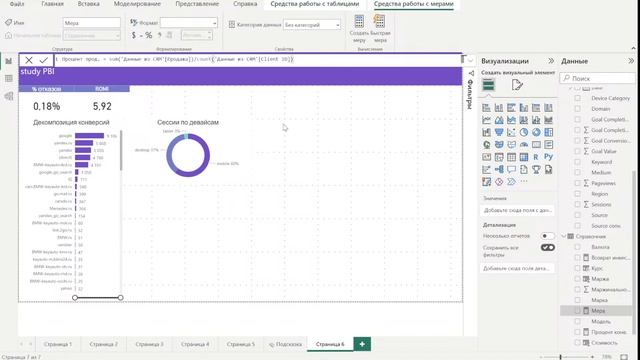Open the Формат dropdown
The height and width of the screenshot is (360, 640).
189,23
